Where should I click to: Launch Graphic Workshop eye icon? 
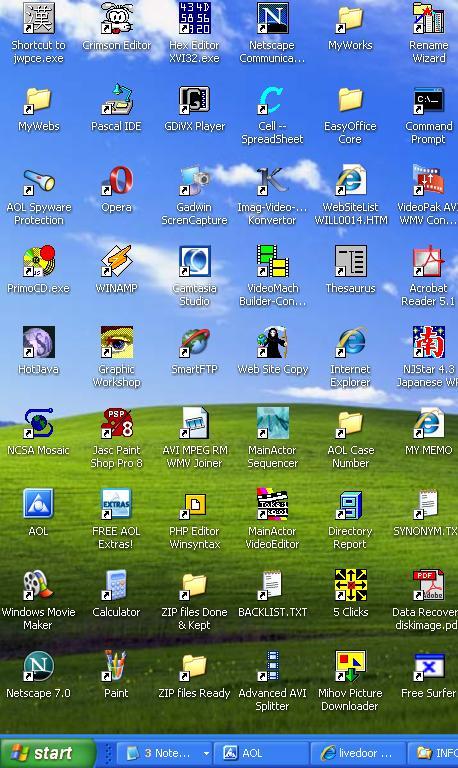(117, 342)
